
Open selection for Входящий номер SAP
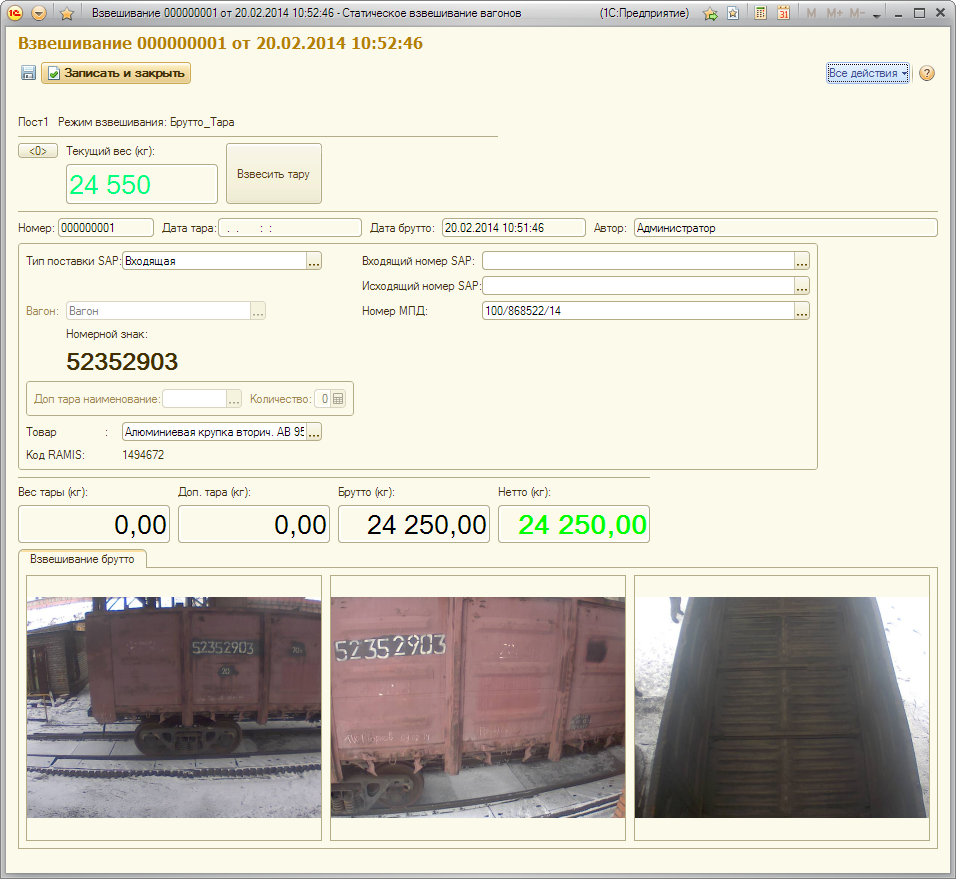click(801, 261)
